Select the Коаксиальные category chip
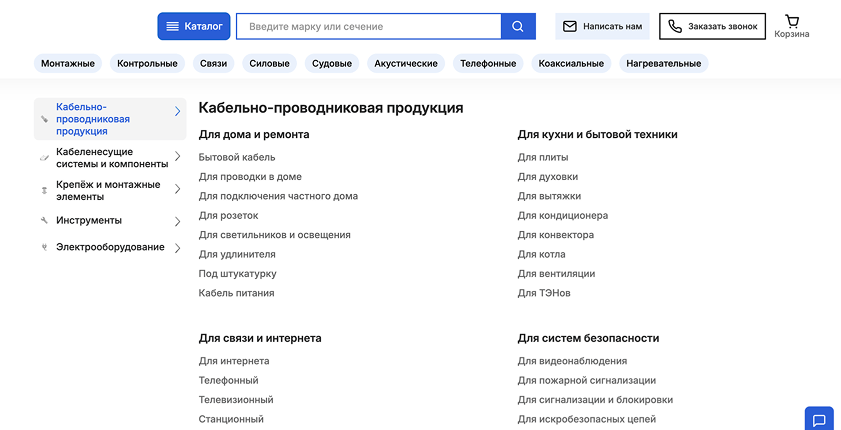Screen dimensions: 841x430 click(570, 64)
